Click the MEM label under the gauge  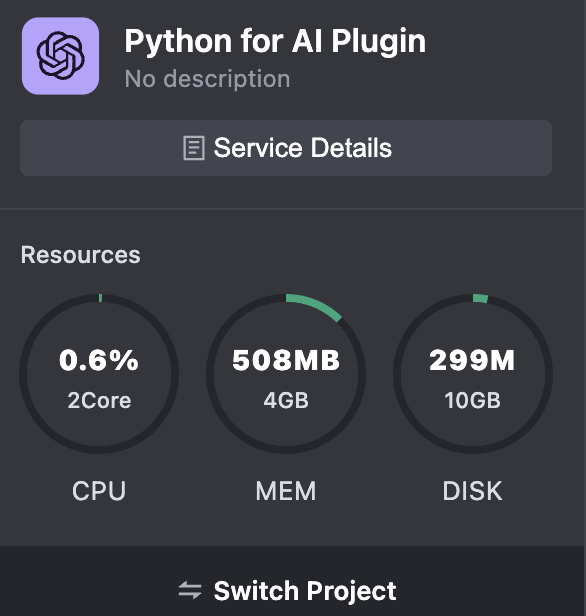(x=286, y=491)
